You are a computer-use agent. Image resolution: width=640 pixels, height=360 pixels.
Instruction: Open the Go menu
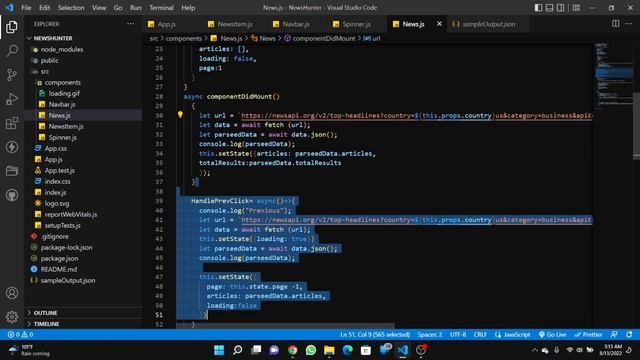click(x=118, y=7)
